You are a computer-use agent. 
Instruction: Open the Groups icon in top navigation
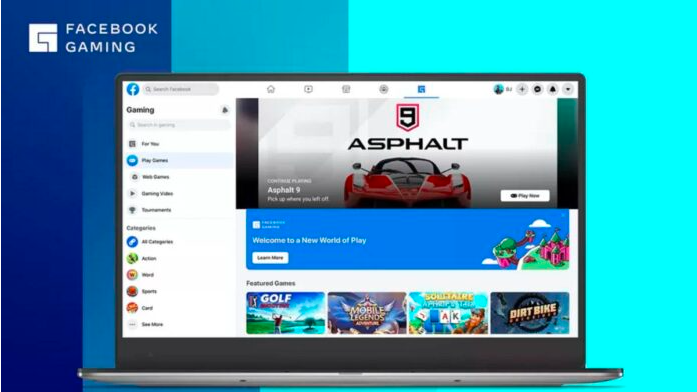pos(384,89)
